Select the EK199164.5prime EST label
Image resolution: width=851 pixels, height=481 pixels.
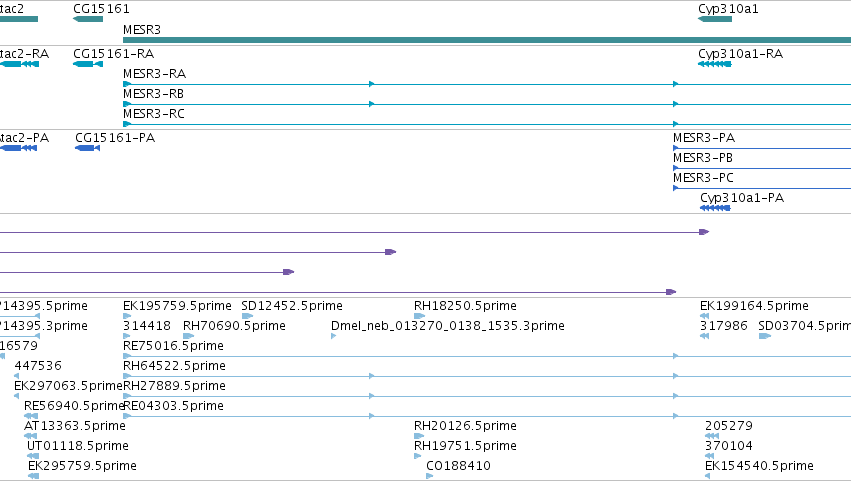click(754, 306)
